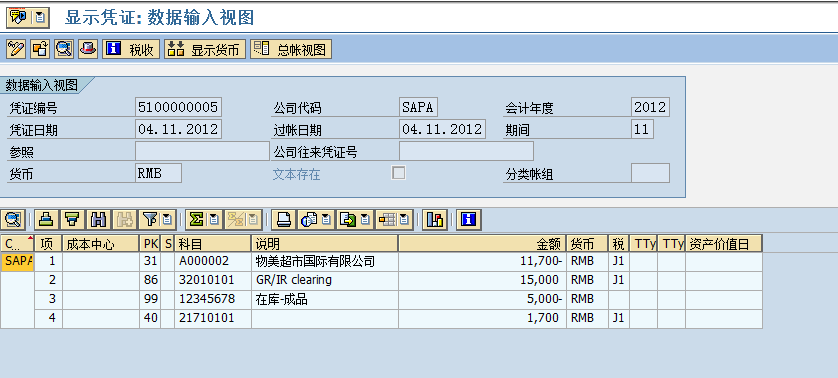Click the 分类帐组 field

650,173
